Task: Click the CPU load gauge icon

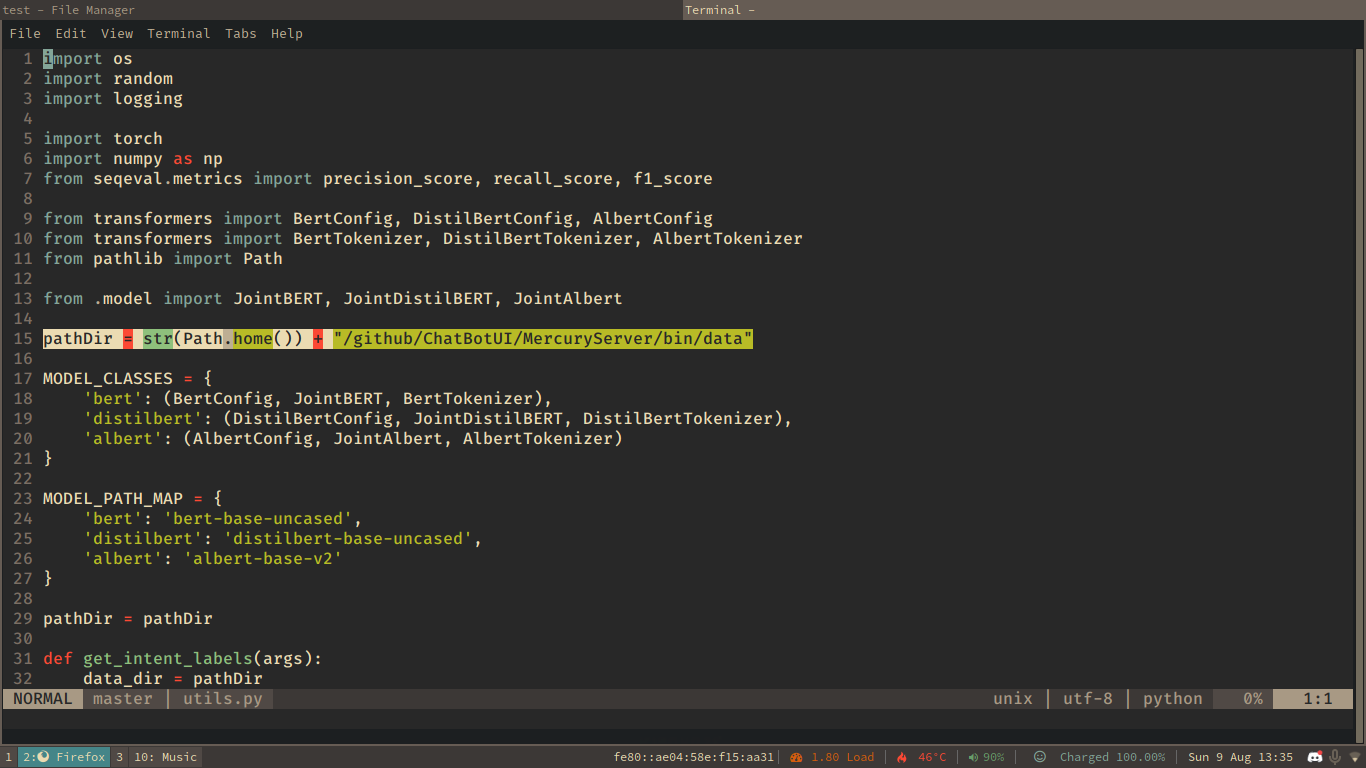Action: pos(797,757)
